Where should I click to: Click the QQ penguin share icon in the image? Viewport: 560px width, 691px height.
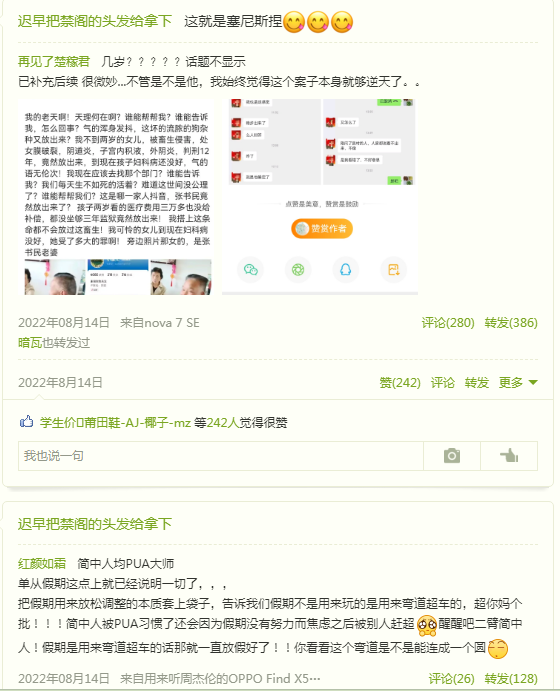point(345,269)
